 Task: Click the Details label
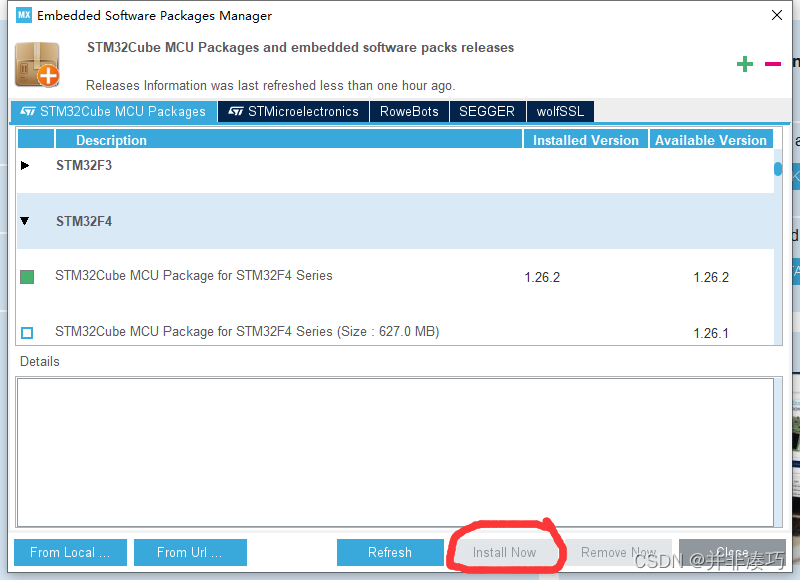click(40, 361)
